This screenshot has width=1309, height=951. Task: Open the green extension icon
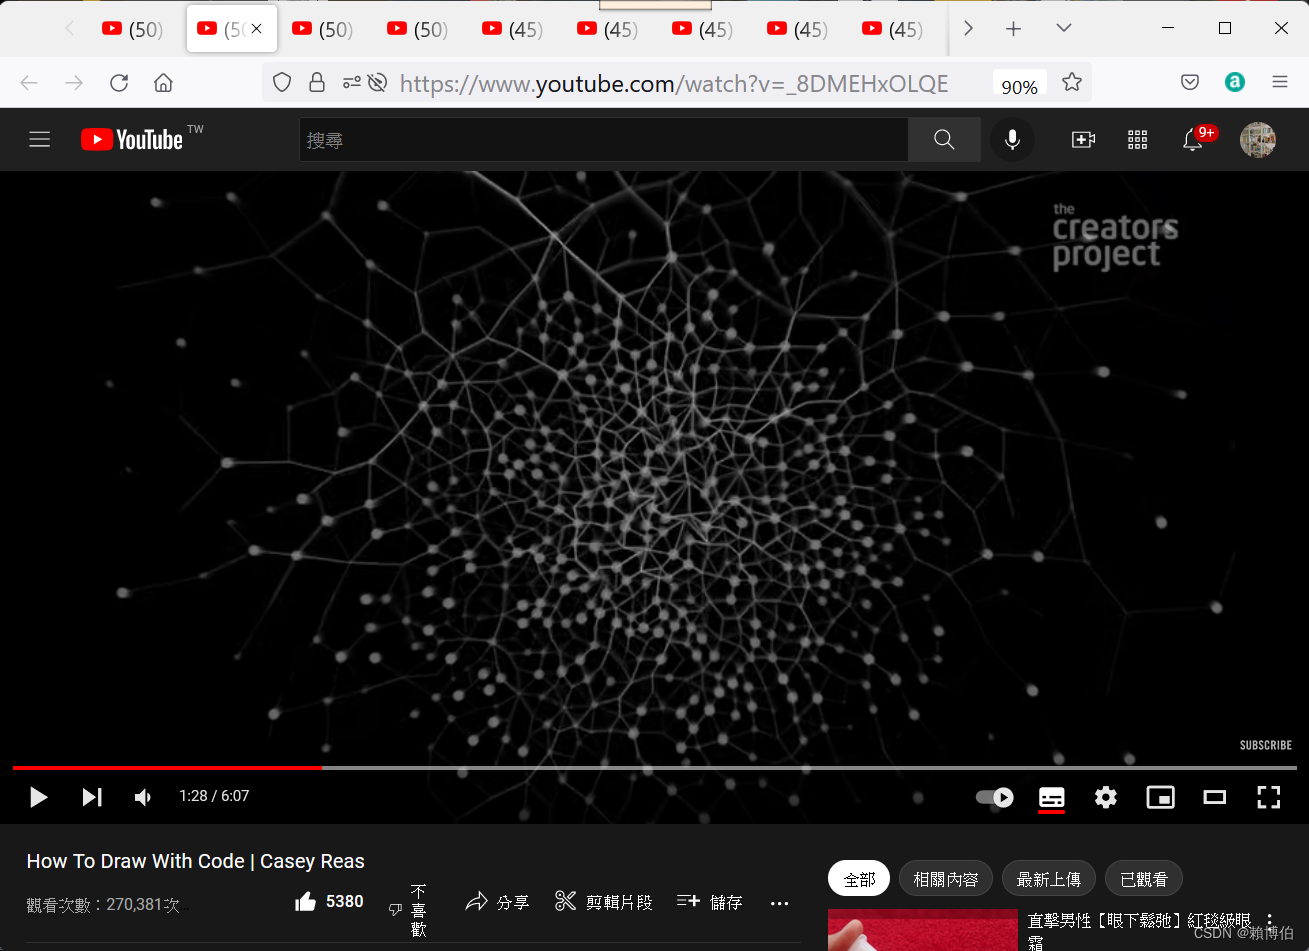1235,83
